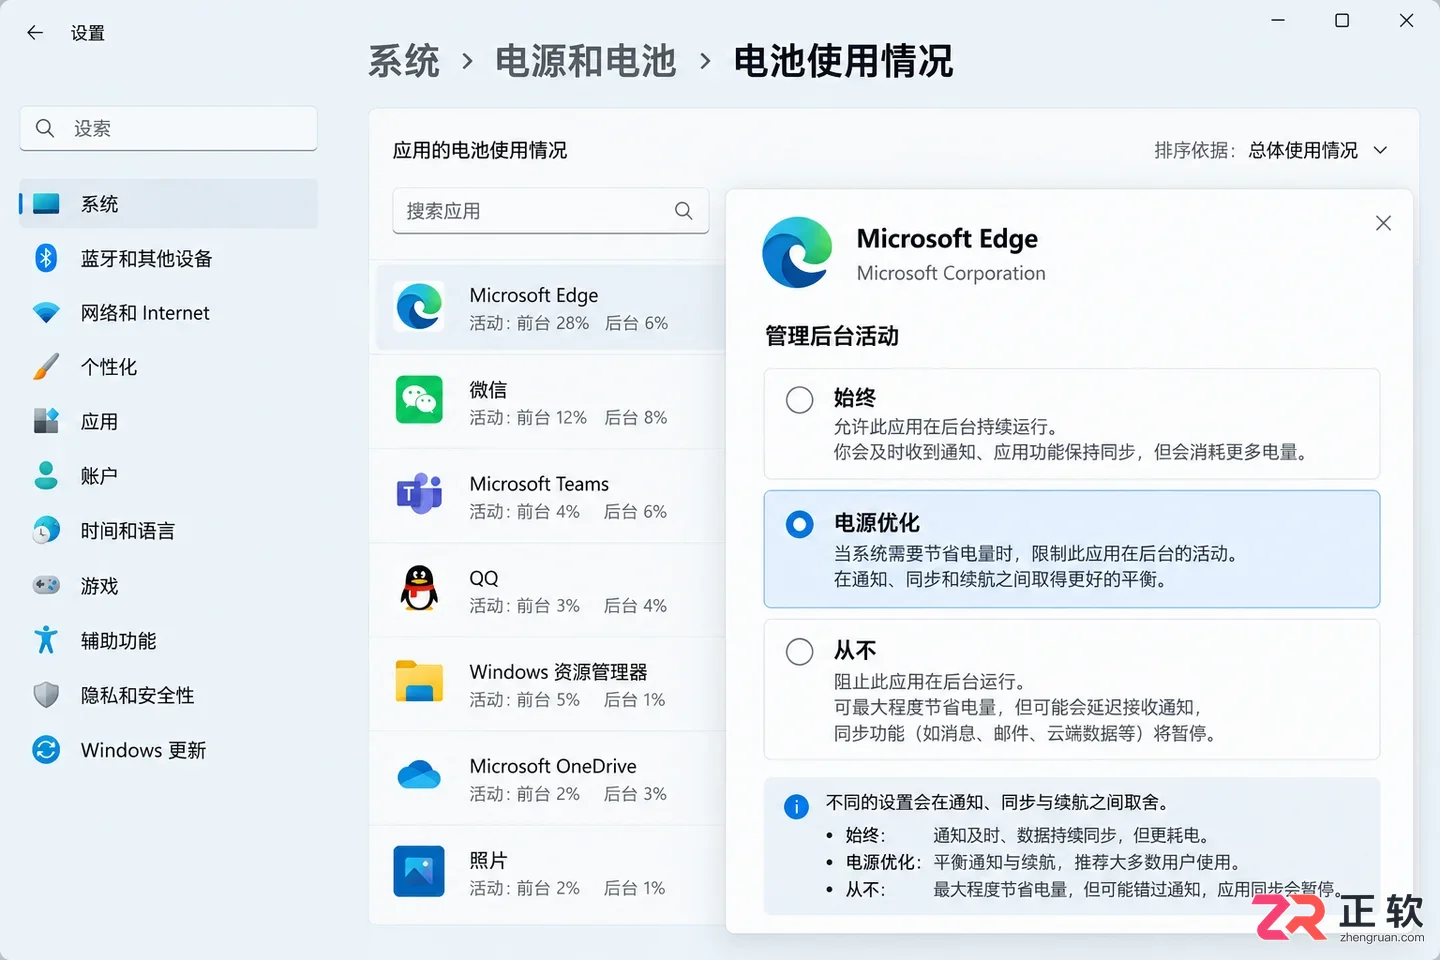This screenshot has width=1440, height=960.
Task: Select the 始终 radio button
Action: click(x=800, y=400)
